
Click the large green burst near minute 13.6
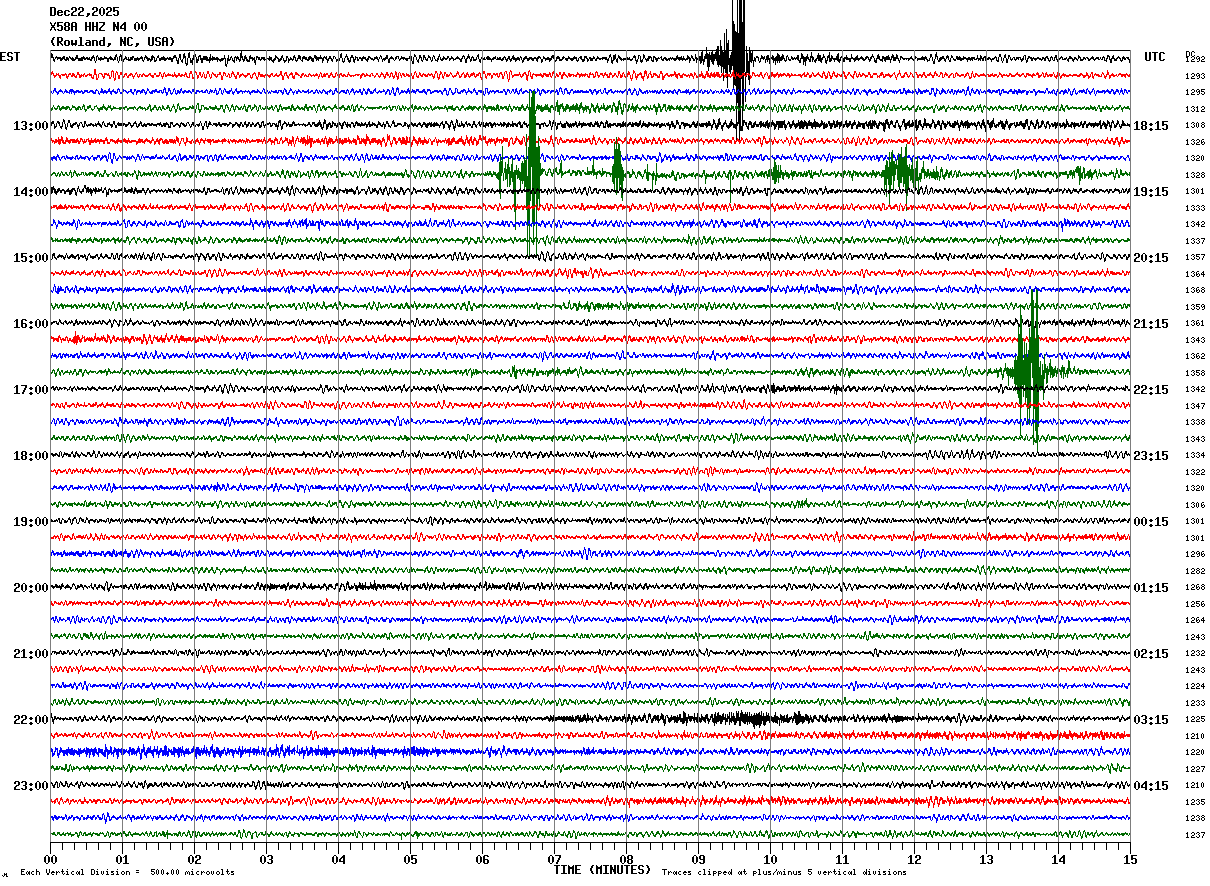click(x=1029, y=370)
